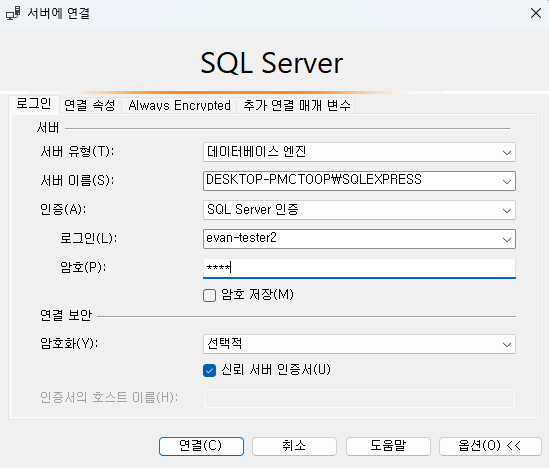Viewport: 549px width, 468px height.
Task: Click the 연결(C) button
Action: pyautogui.click(x=201, y=446)
